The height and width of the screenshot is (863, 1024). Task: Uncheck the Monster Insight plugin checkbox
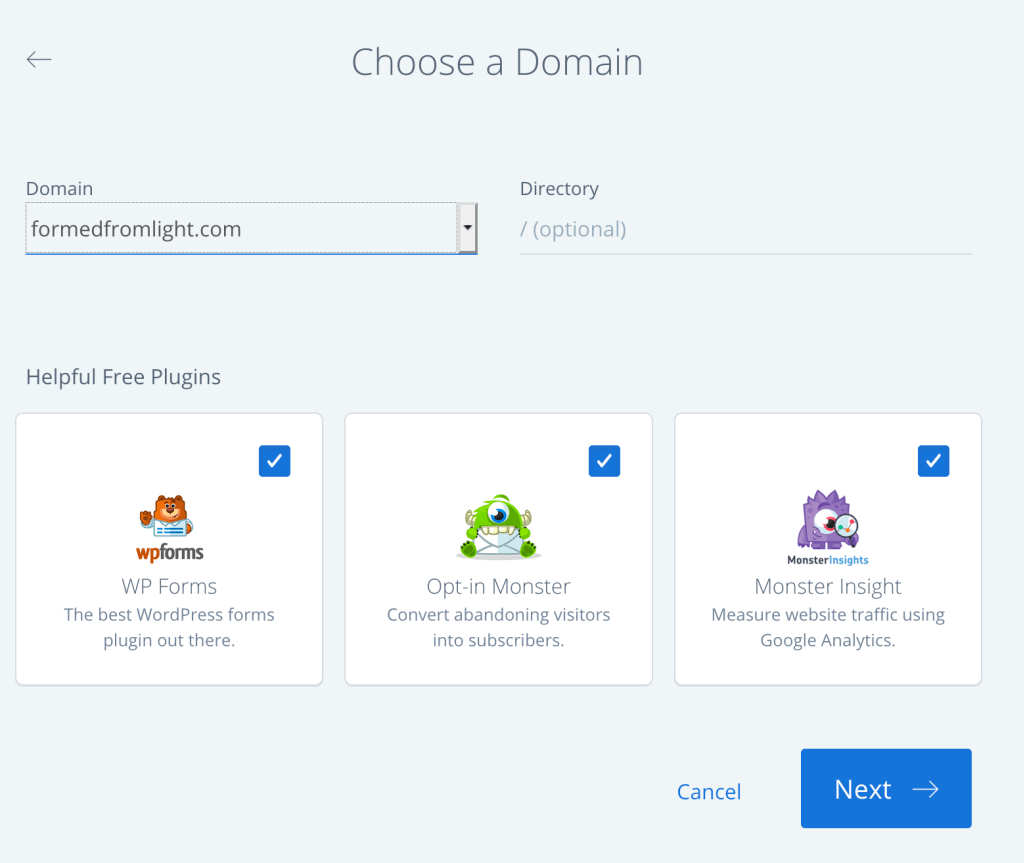click(933, 461)
